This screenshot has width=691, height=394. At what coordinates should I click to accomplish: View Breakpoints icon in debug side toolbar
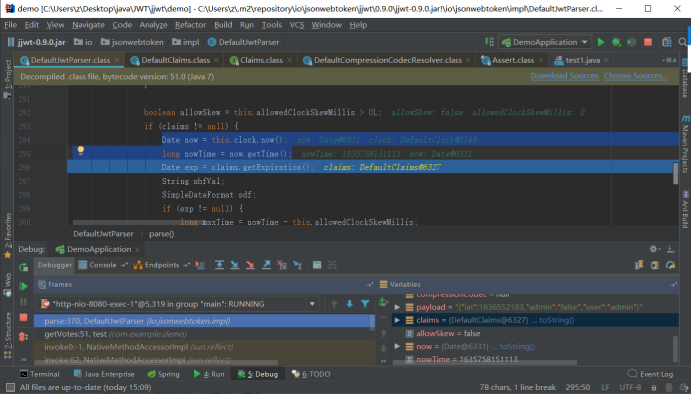click(x=23, y=337)
